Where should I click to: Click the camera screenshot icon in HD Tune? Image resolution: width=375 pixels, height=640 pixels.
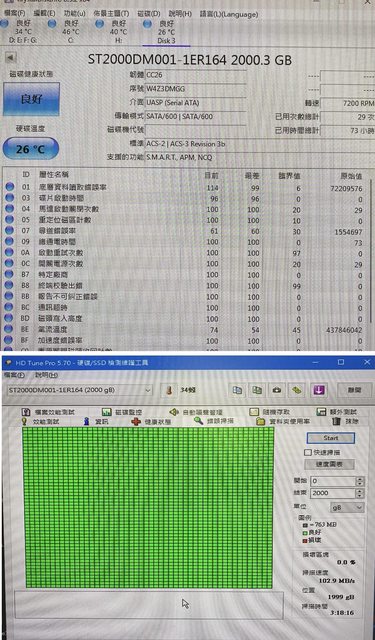click(x=277, y=390)
